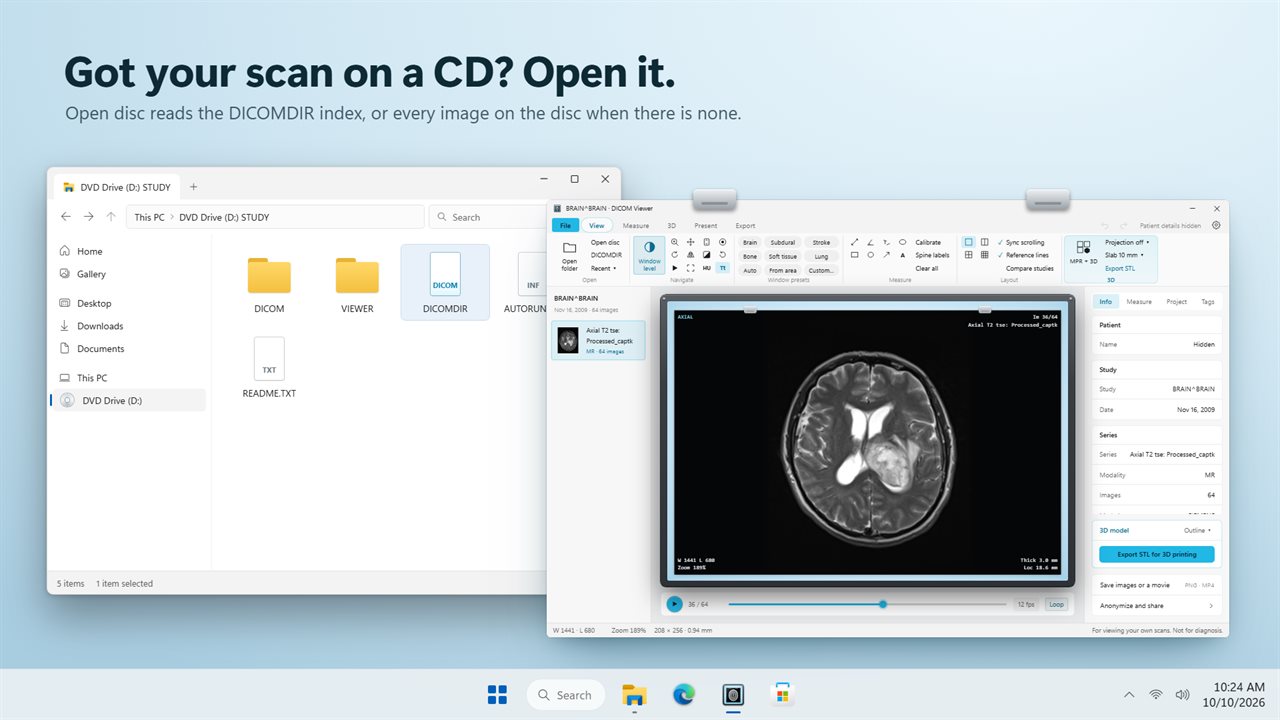Open MPR + 3D view
Viewport: 1280px width, 720px height.
1083,252
